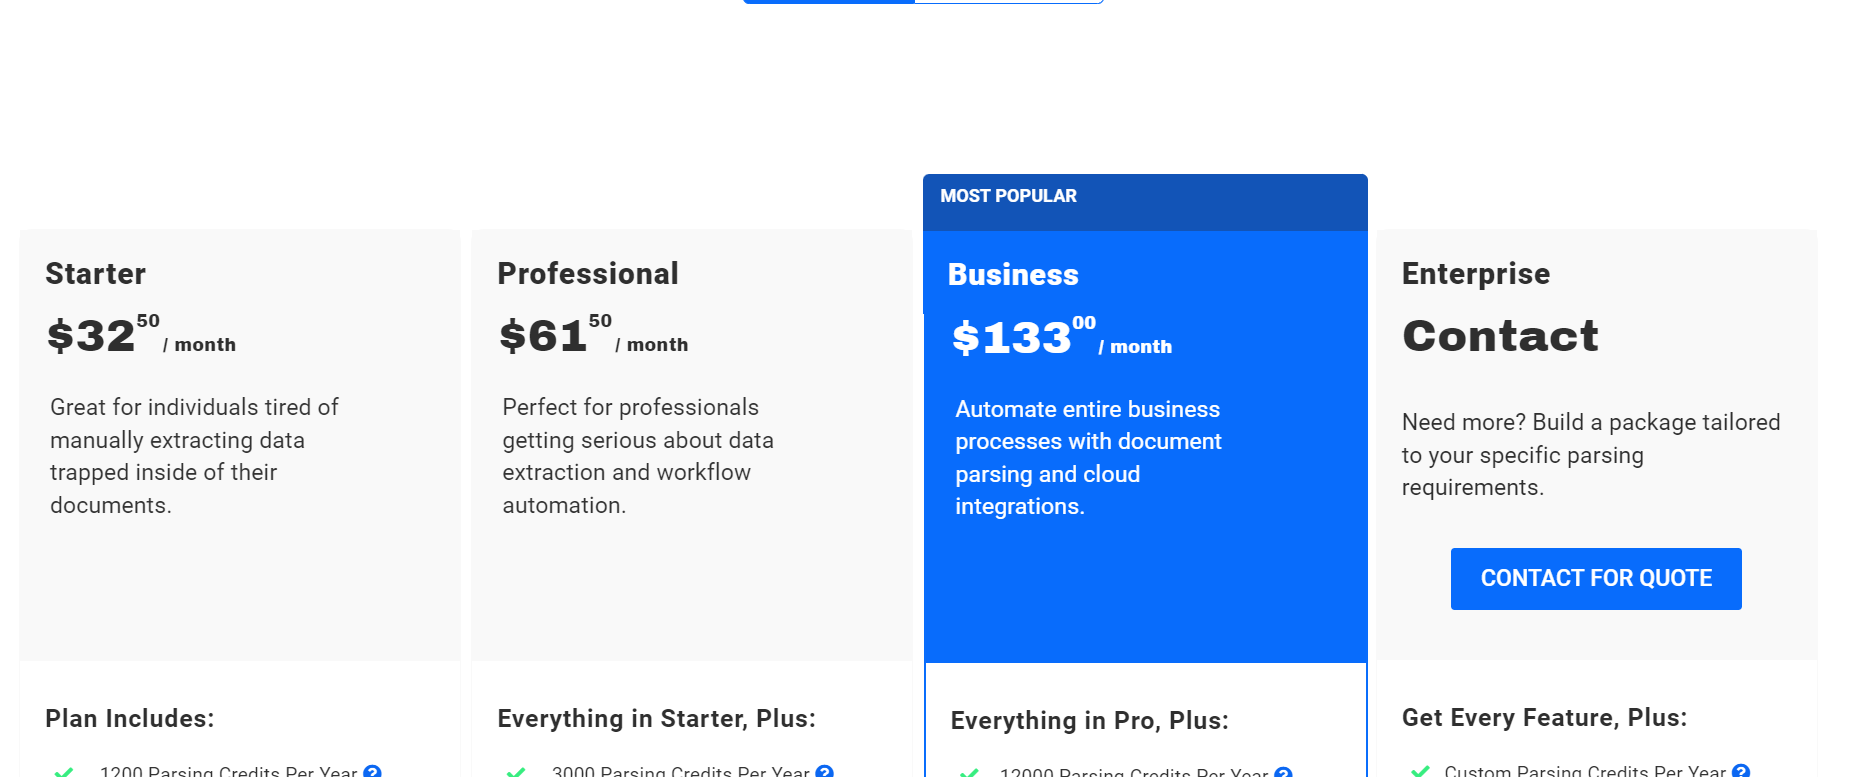Image resolution: width=1852 pixels, height=777 pixels.
Task: Click help icon beside 1200 Parsing Credits
Action: 372,772
